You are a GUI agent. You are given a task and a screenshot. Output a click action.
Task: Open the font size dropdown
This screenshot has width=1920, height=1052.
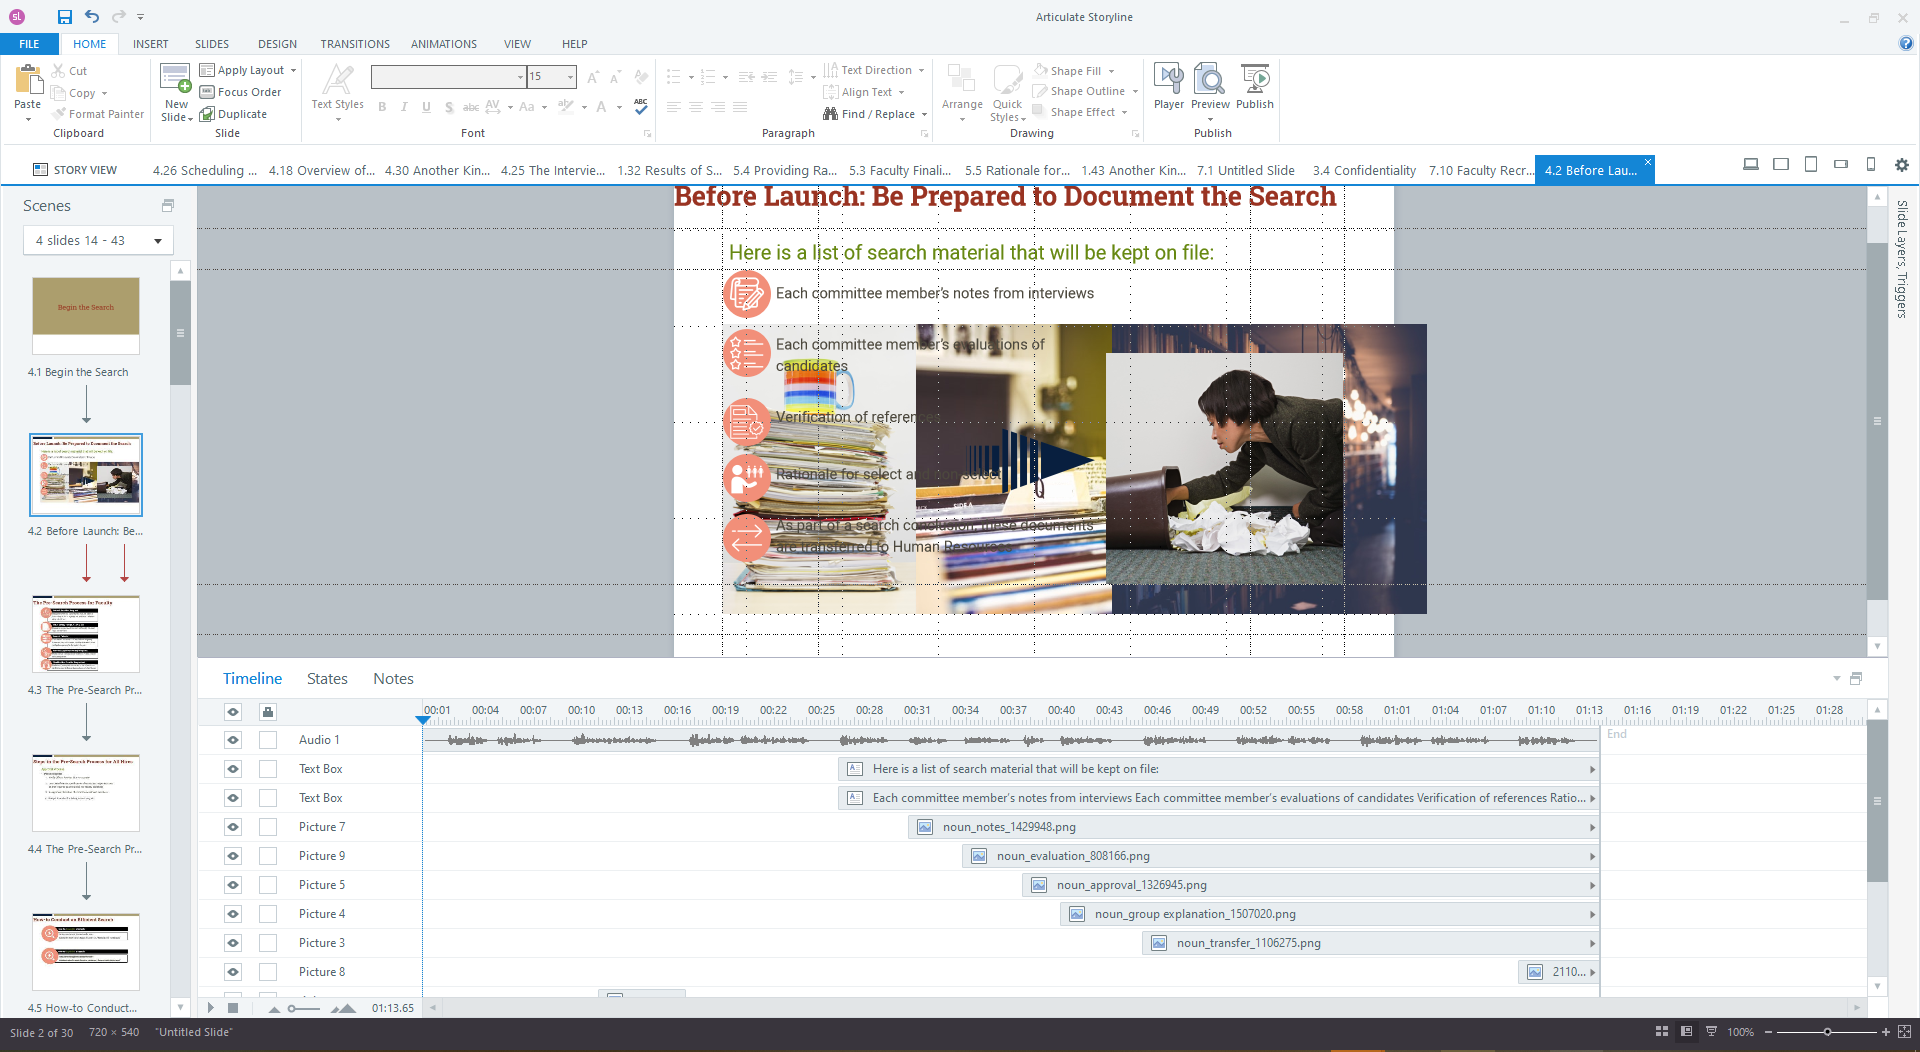point(571,77)
